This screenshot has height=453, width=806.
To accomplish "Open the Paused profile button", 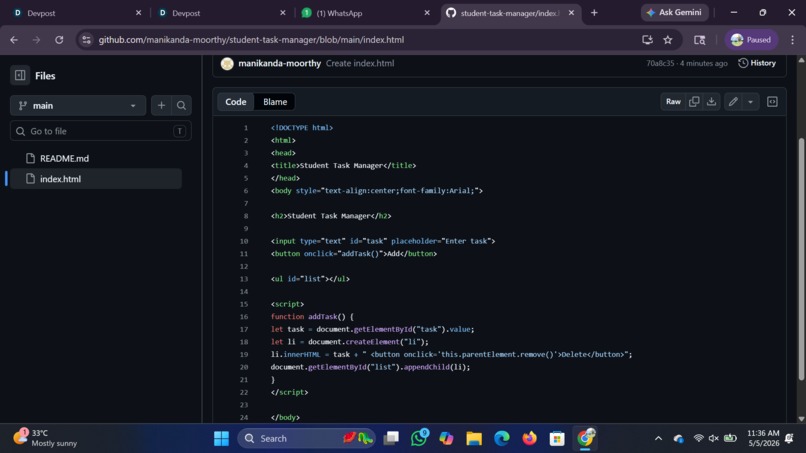I will tap(751, 40).
